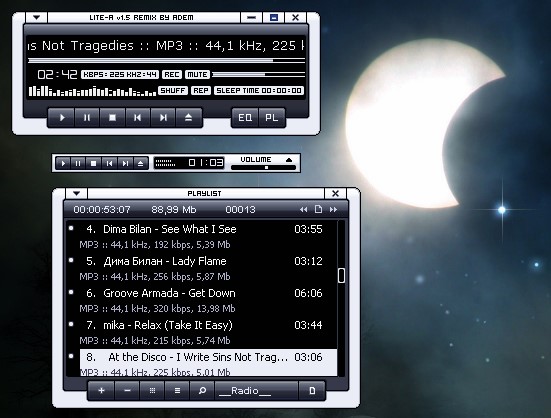Toggle the MUTE button
This screenshot has height=418, width=551.
click(x=197, y=74)
